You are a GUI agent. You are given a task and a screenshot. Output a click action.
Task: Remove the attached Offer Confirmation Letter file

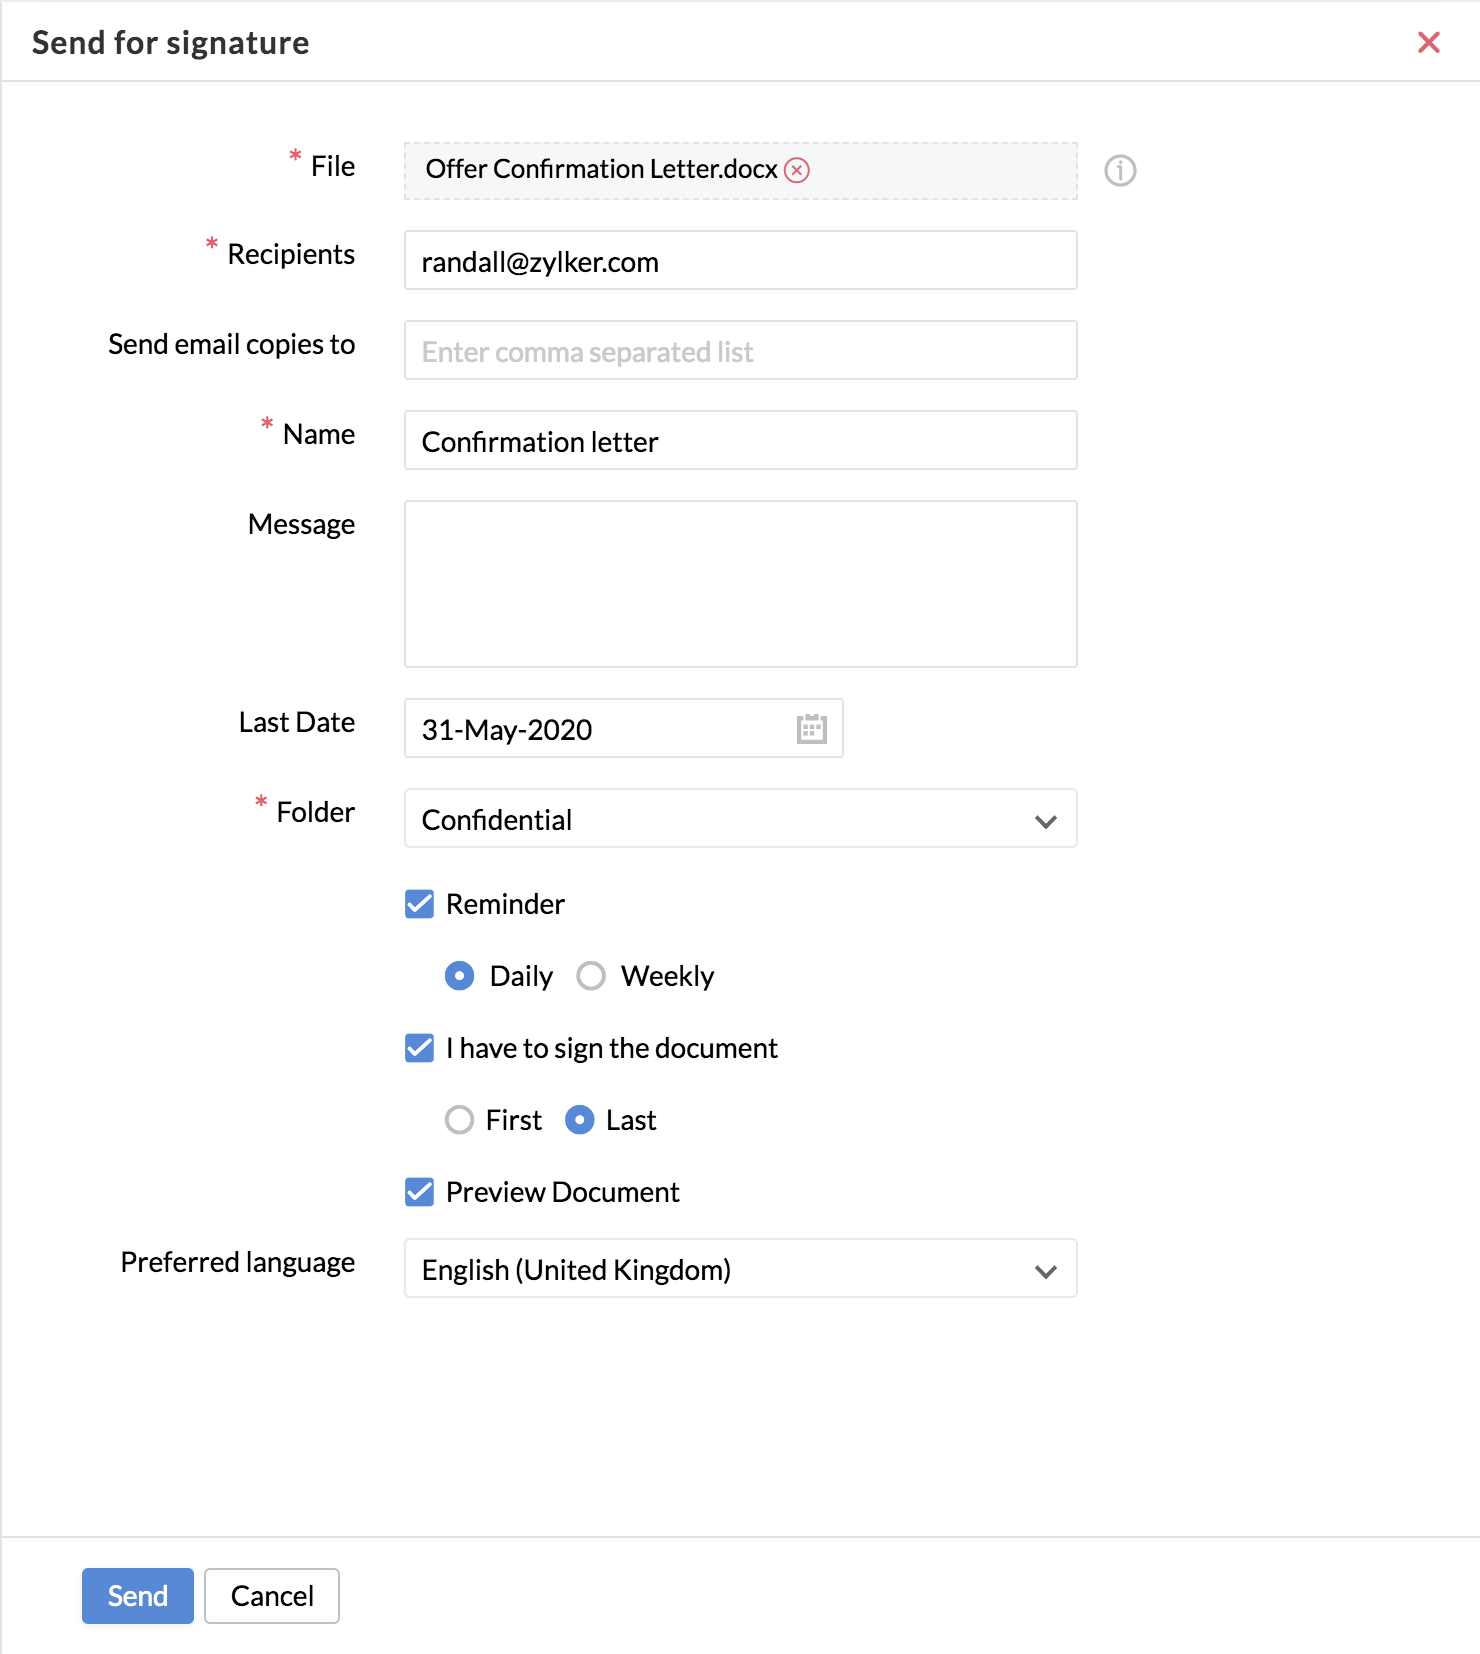797,170
